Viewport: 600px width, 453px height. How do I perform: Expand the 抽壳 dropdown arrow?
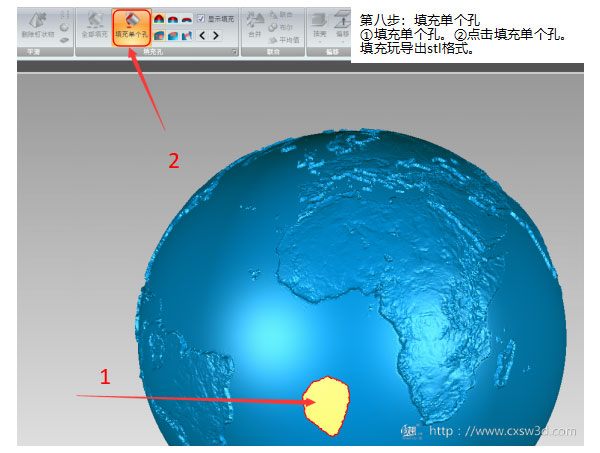click(x=319, y=42)
